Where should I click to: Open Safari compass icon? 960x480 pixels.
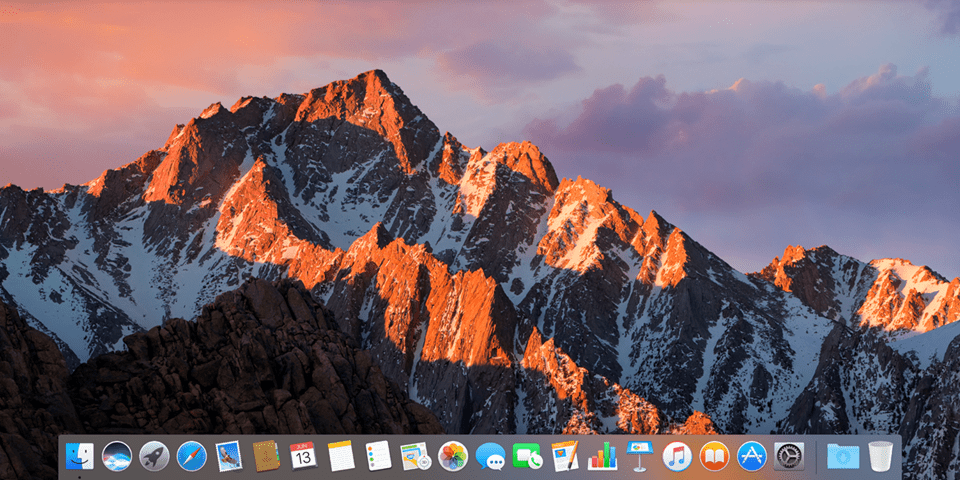click(x=192, y=456)
